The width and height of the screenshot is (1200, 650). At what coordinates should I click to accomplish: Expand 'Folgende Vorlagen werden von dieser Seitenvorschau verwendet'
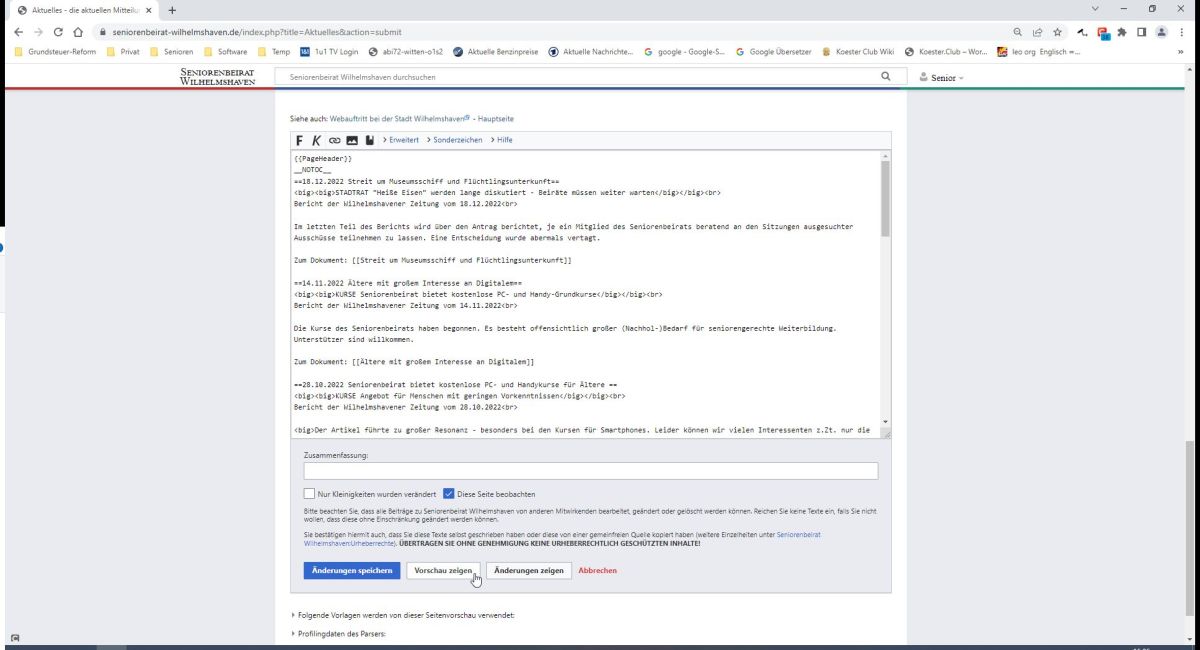point(403,615)
